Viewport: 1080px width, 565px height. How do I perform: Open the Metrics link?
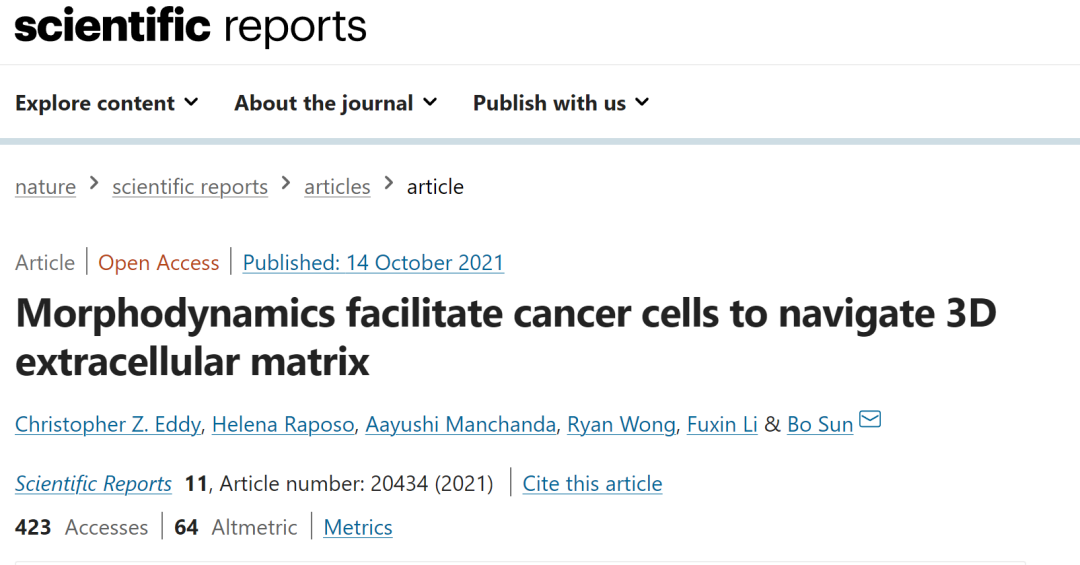358,528
